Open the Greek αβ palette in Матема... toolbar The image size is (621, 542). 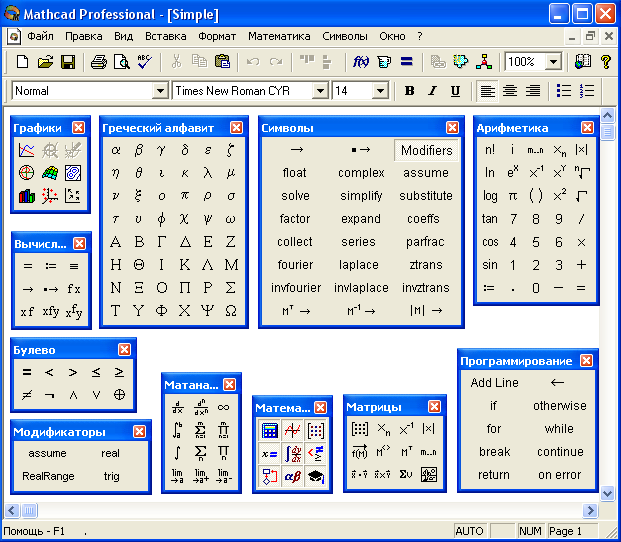[x=293, y=476]
